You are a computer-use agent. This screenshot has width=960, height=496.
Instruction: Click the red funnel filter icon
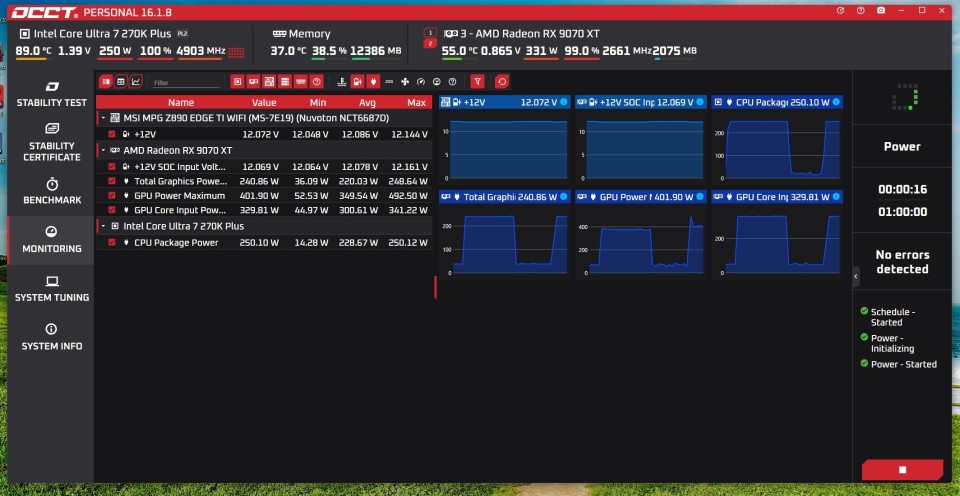478,81
